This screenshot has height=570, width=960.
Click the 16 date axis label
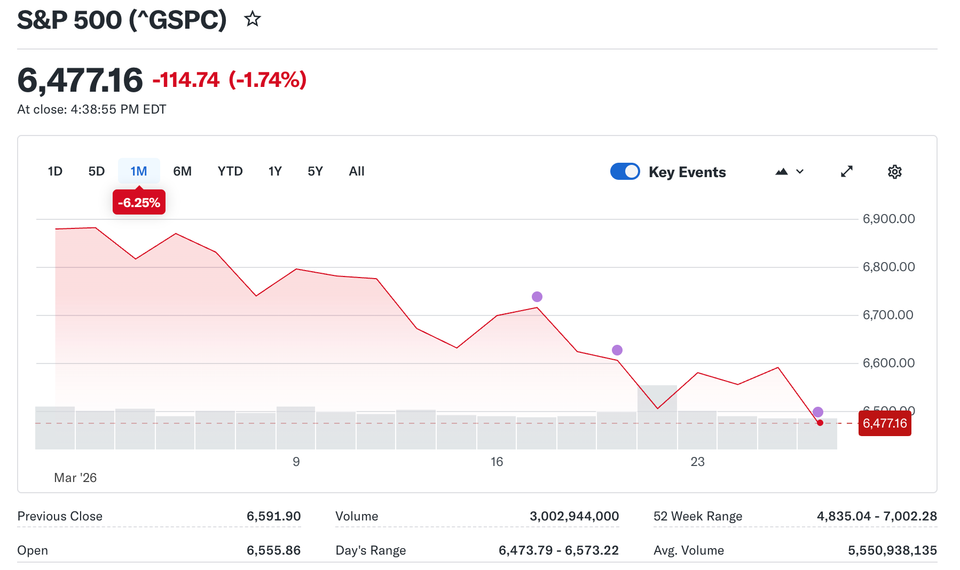[497, 462]
